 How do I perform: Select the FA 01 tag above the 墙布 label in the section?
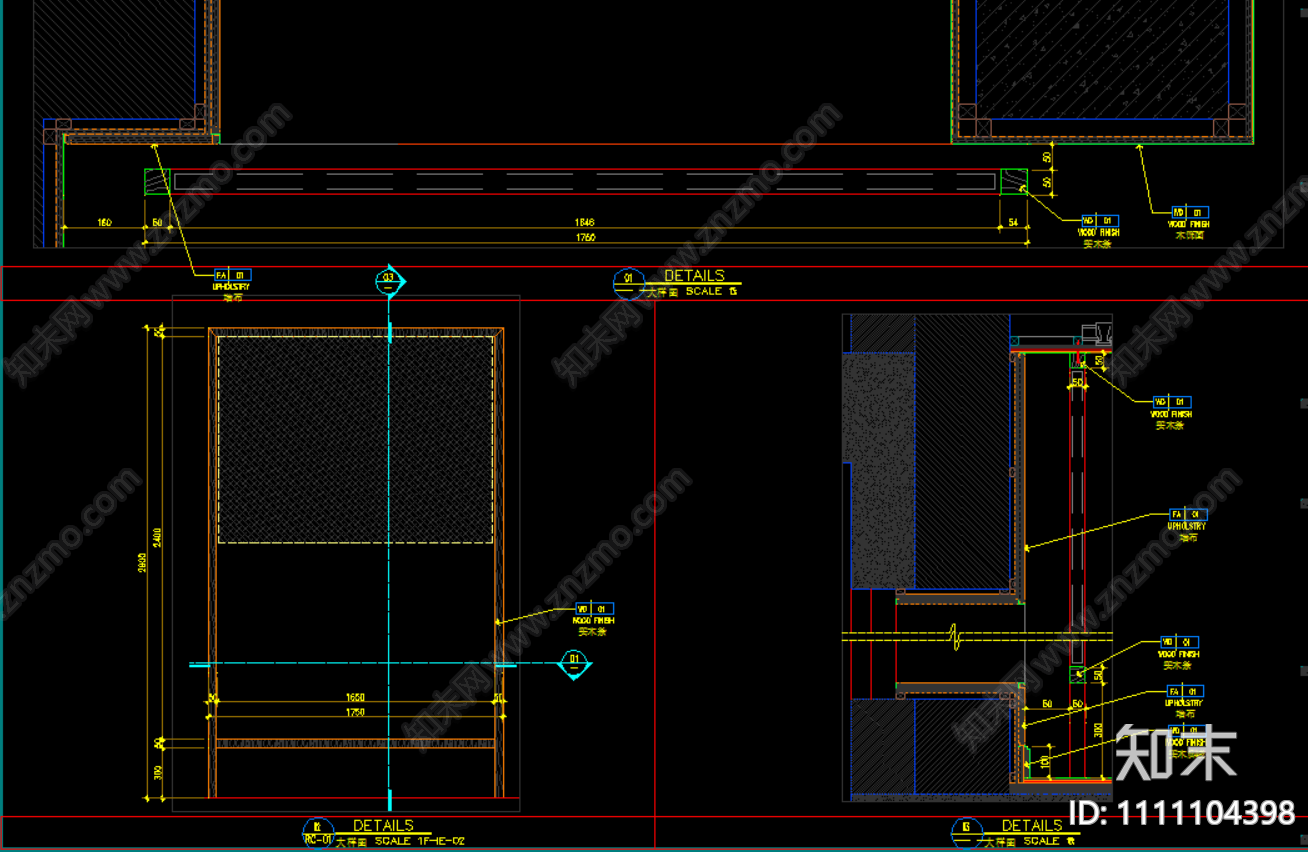[1187, 514]
